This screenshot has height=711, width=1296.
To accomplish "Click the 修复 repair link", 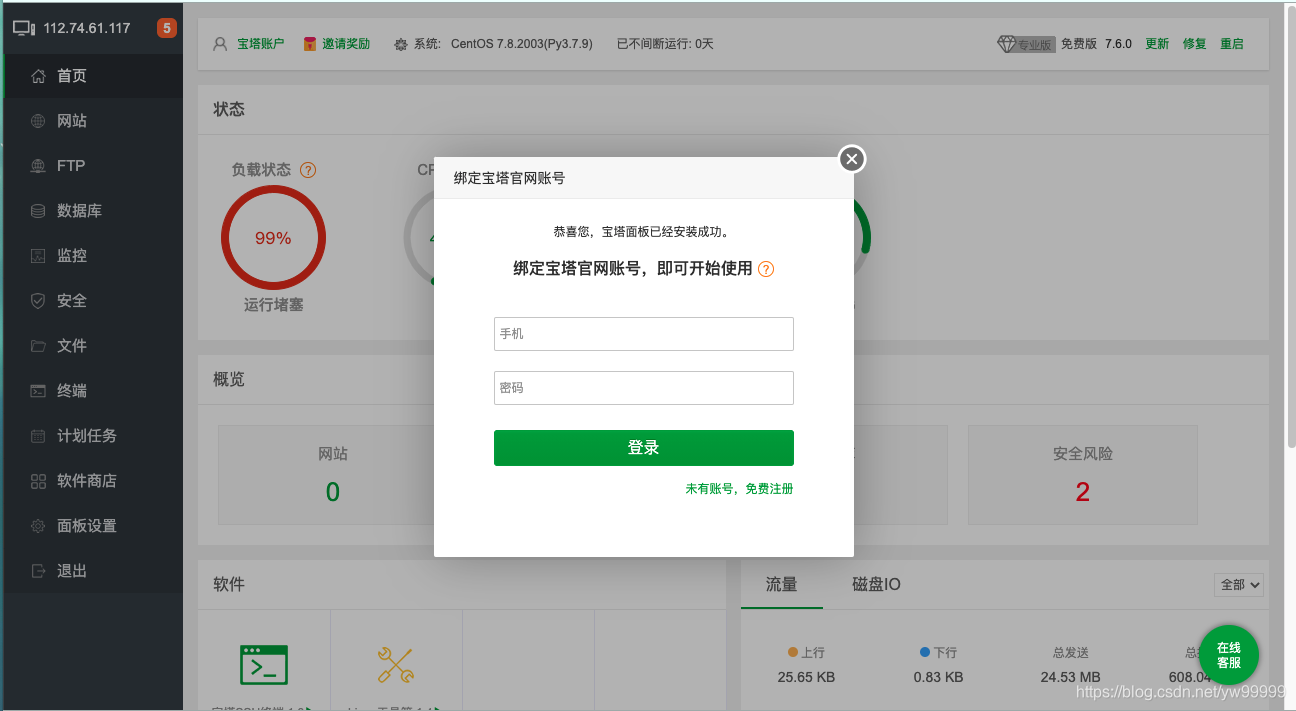I will pos(1195,44).
